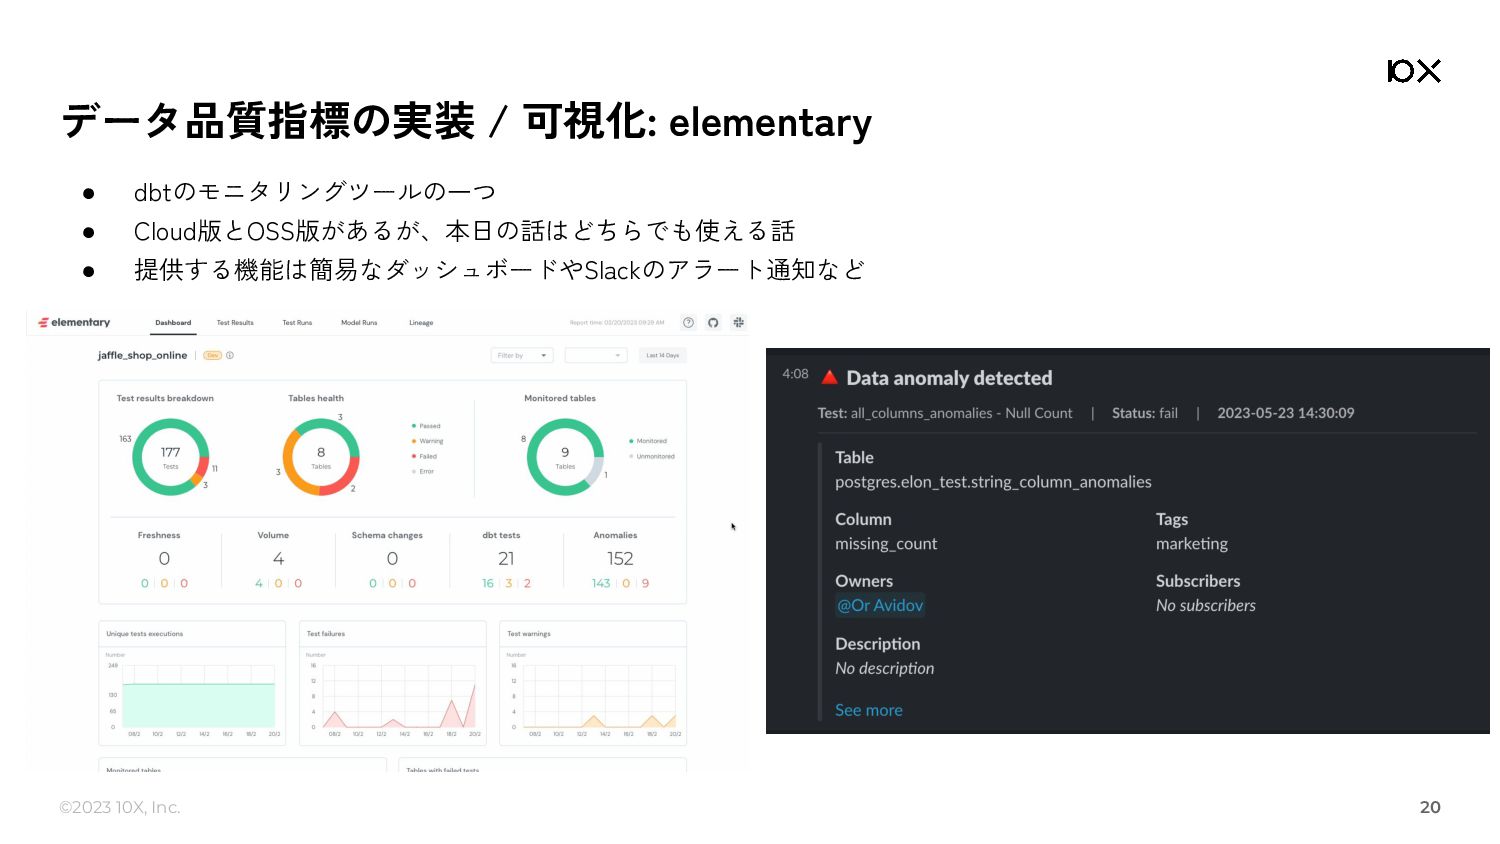This screenshot has width=1500, height=844.
Task: Open the Slack icon in dashboard header
Action: [x=738, y=322]
